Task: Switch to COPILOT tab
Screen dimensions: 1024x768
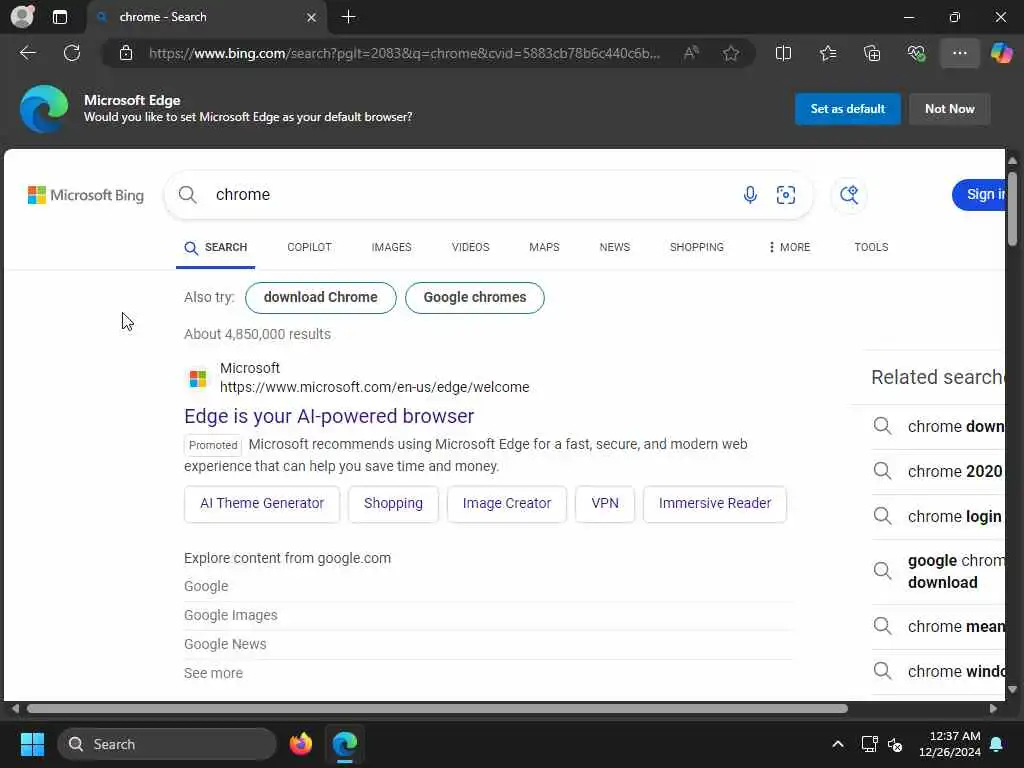Action: 309,247
